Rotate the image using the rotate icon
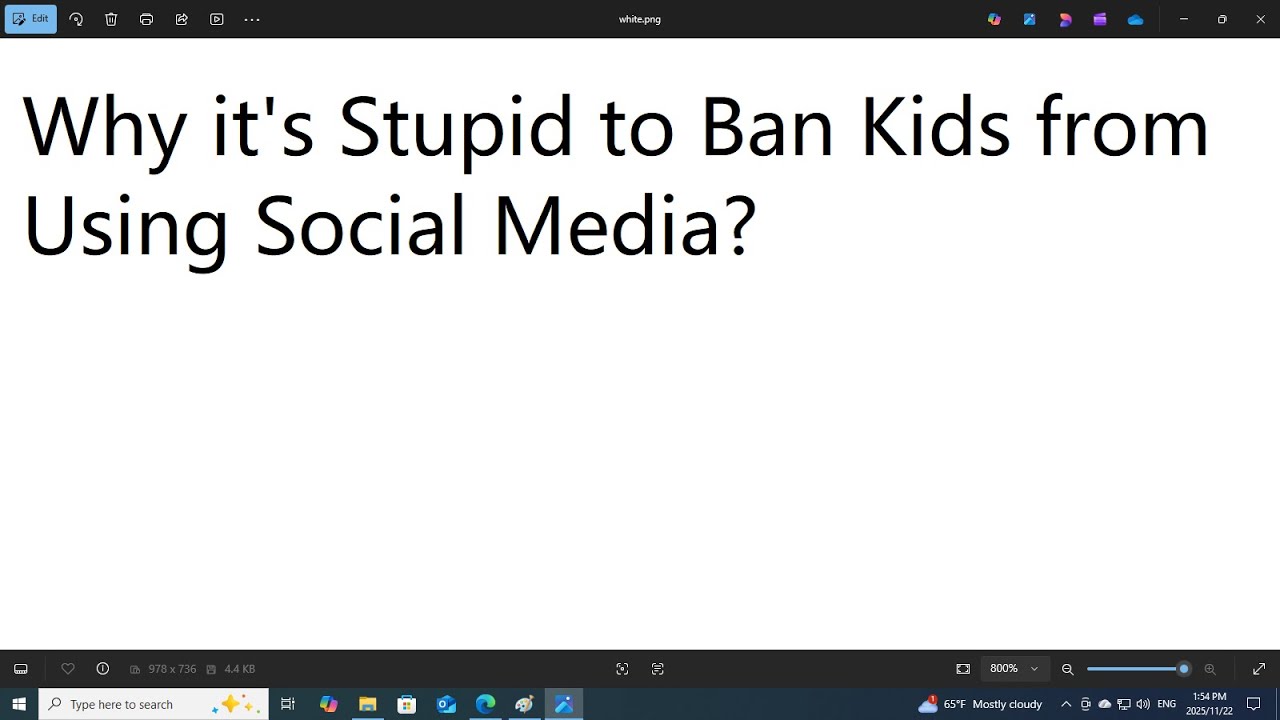 click(76, 19)
